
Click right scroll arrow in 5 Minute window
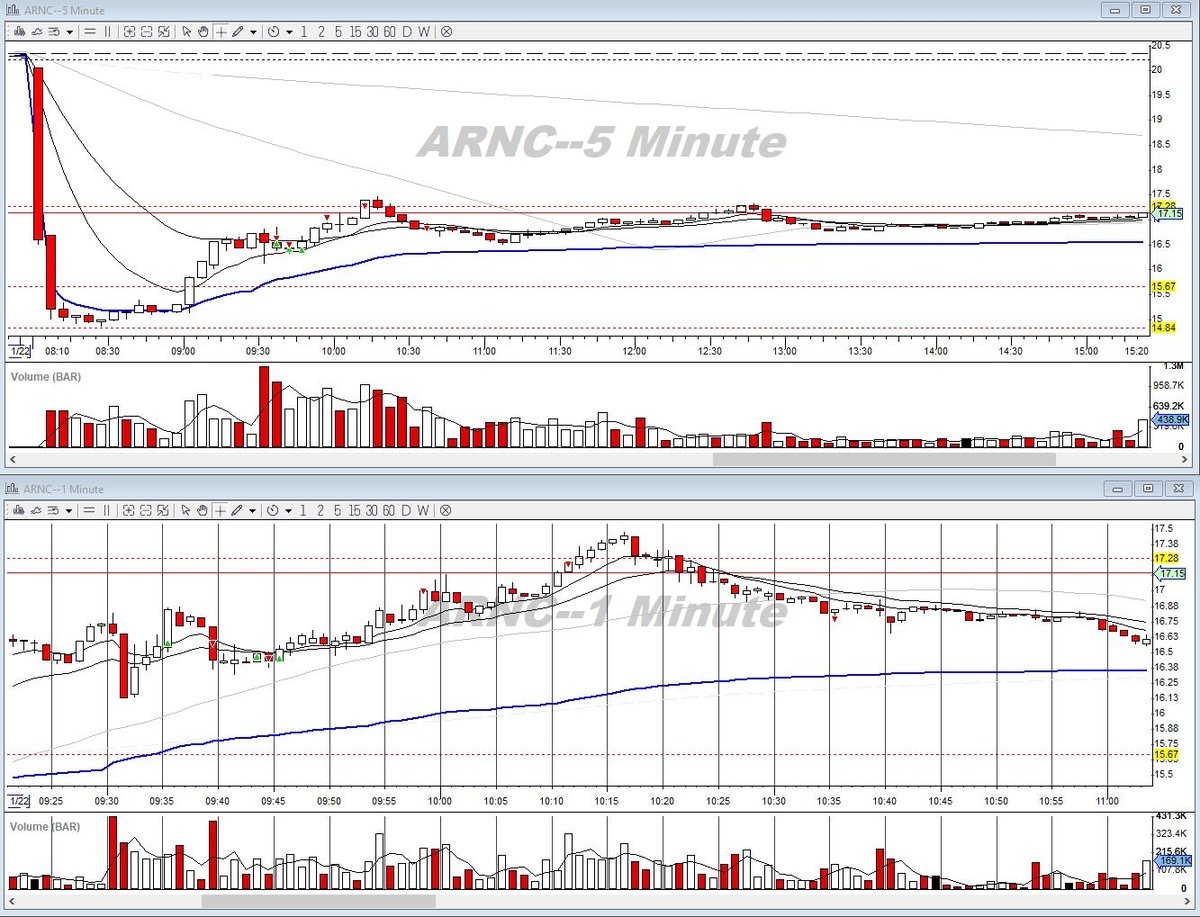click(x=1185, y=459)
